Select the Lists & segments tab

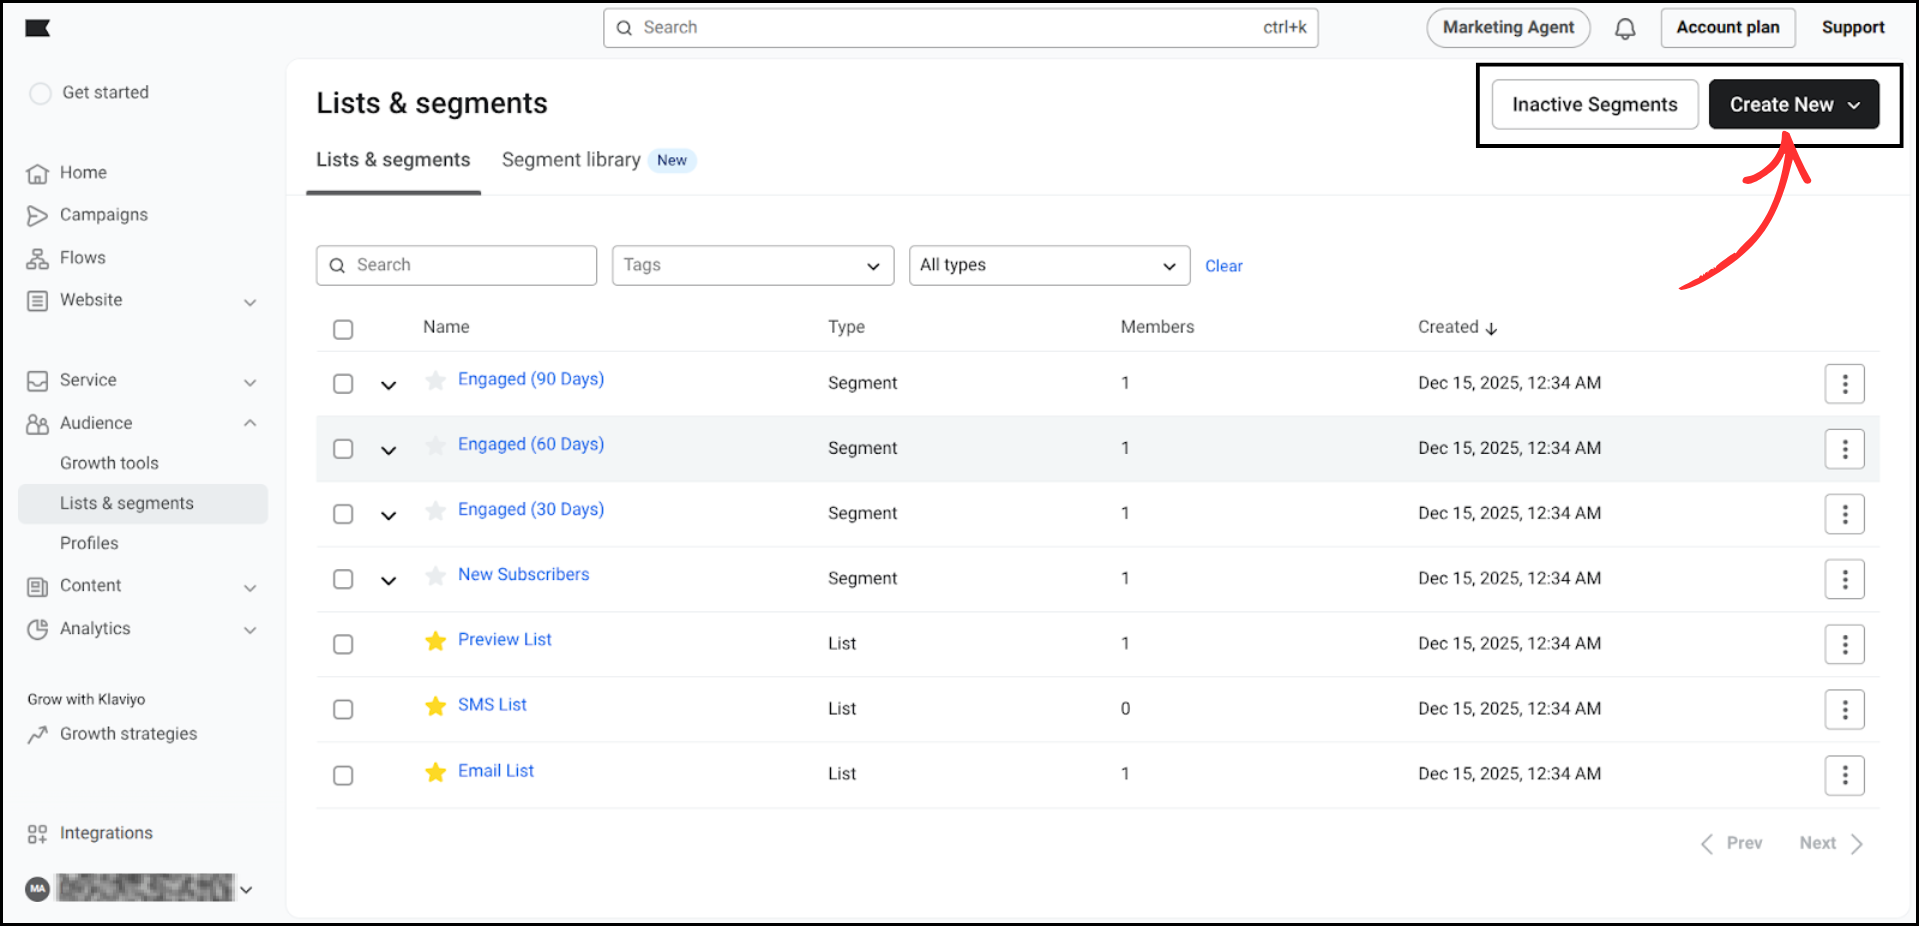pyautogui.click(x=393, y=159)
